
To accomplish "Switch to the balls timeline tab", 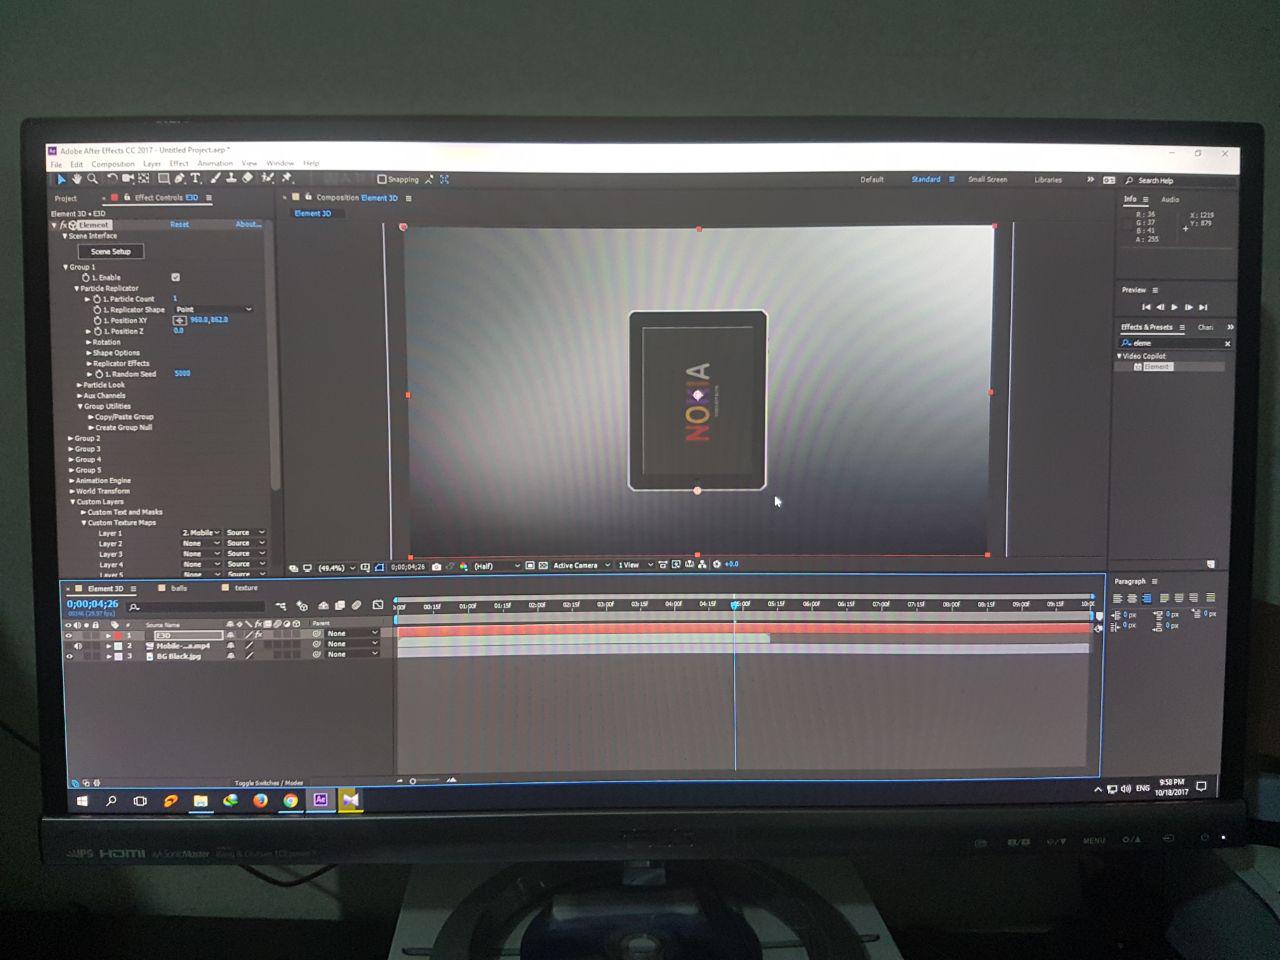I will coord(179,589).
